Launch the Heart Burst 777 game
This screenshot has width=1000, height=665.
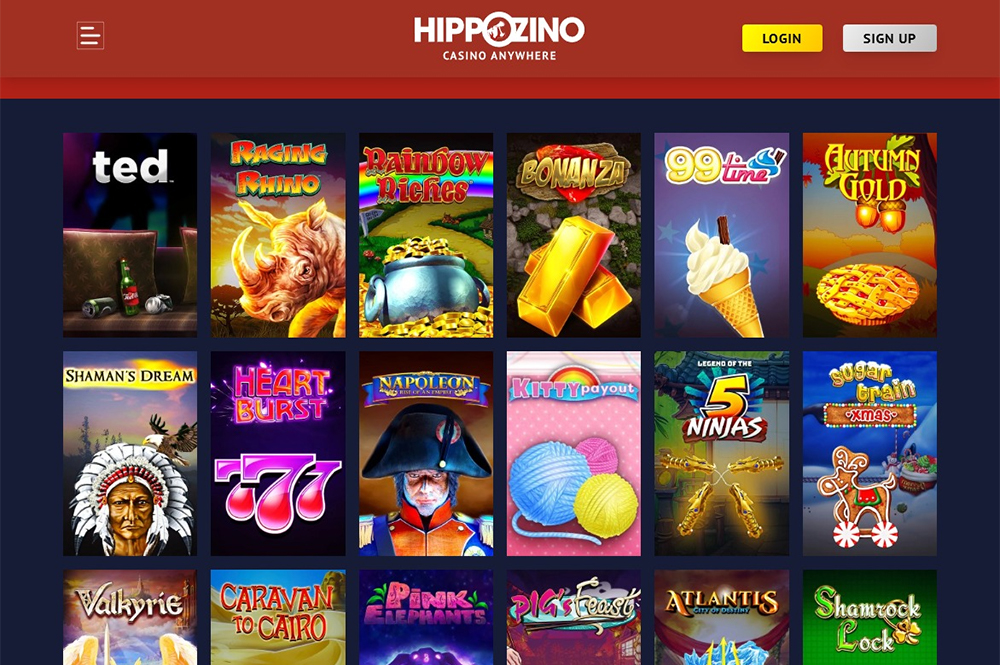[278, 453]
